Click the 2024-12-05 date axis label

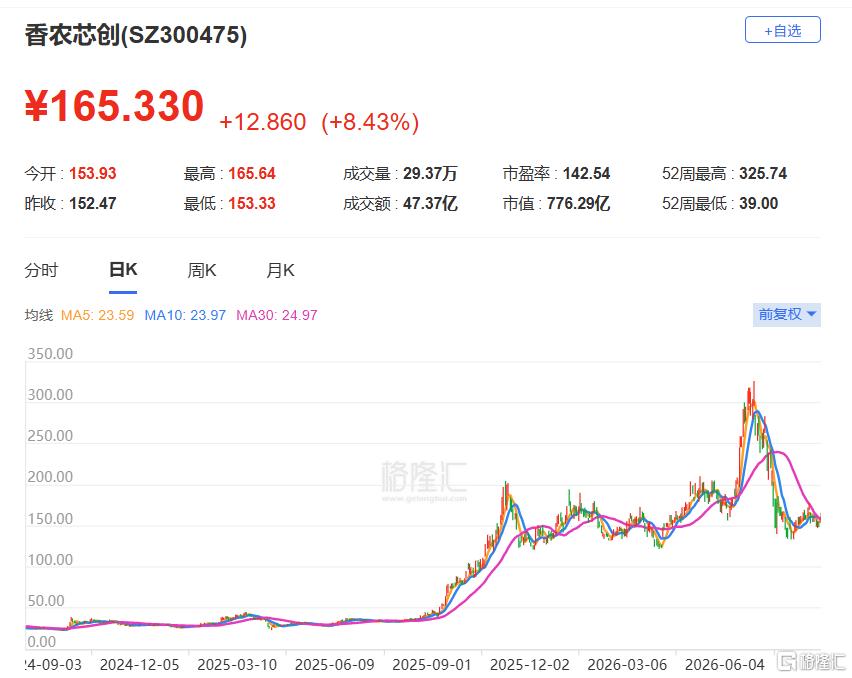click(x=140, y=664)
